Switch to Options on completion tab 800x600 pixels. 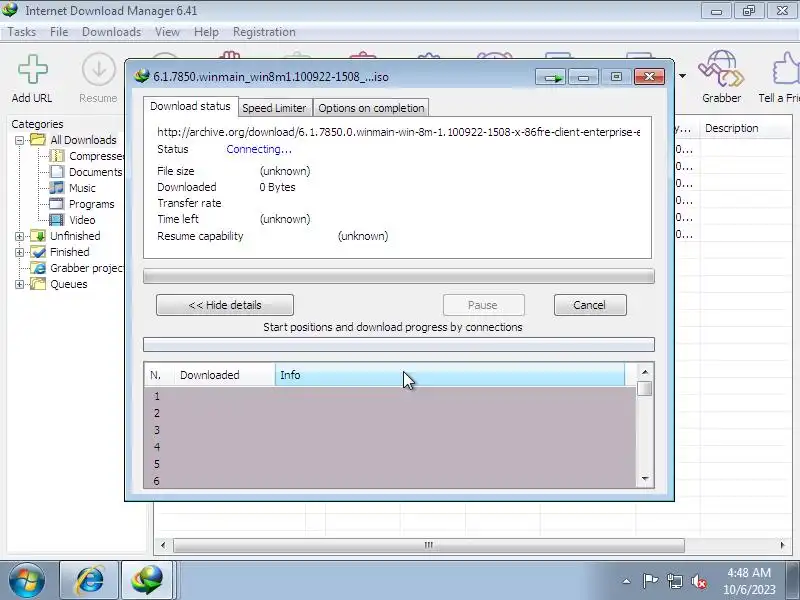point(371,108)
